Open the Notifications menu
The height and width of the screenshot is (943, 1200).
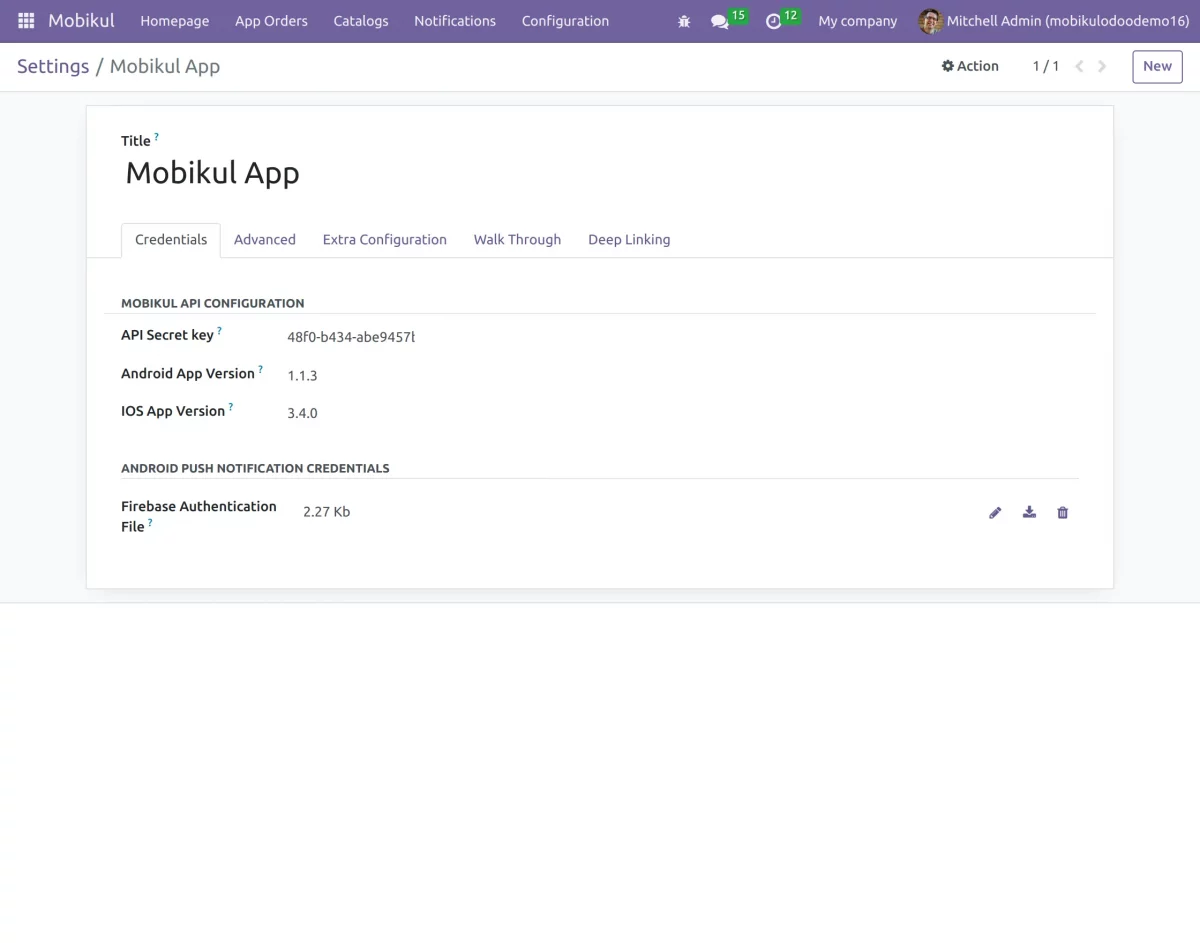[455, 21]
